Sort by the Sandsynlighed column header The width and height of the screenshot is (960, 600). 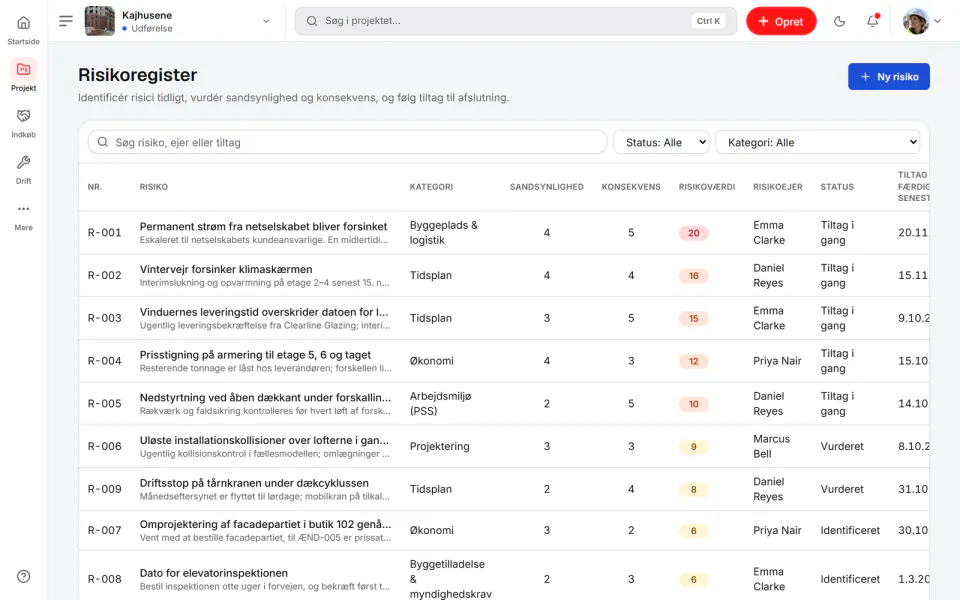pos(547,187)
